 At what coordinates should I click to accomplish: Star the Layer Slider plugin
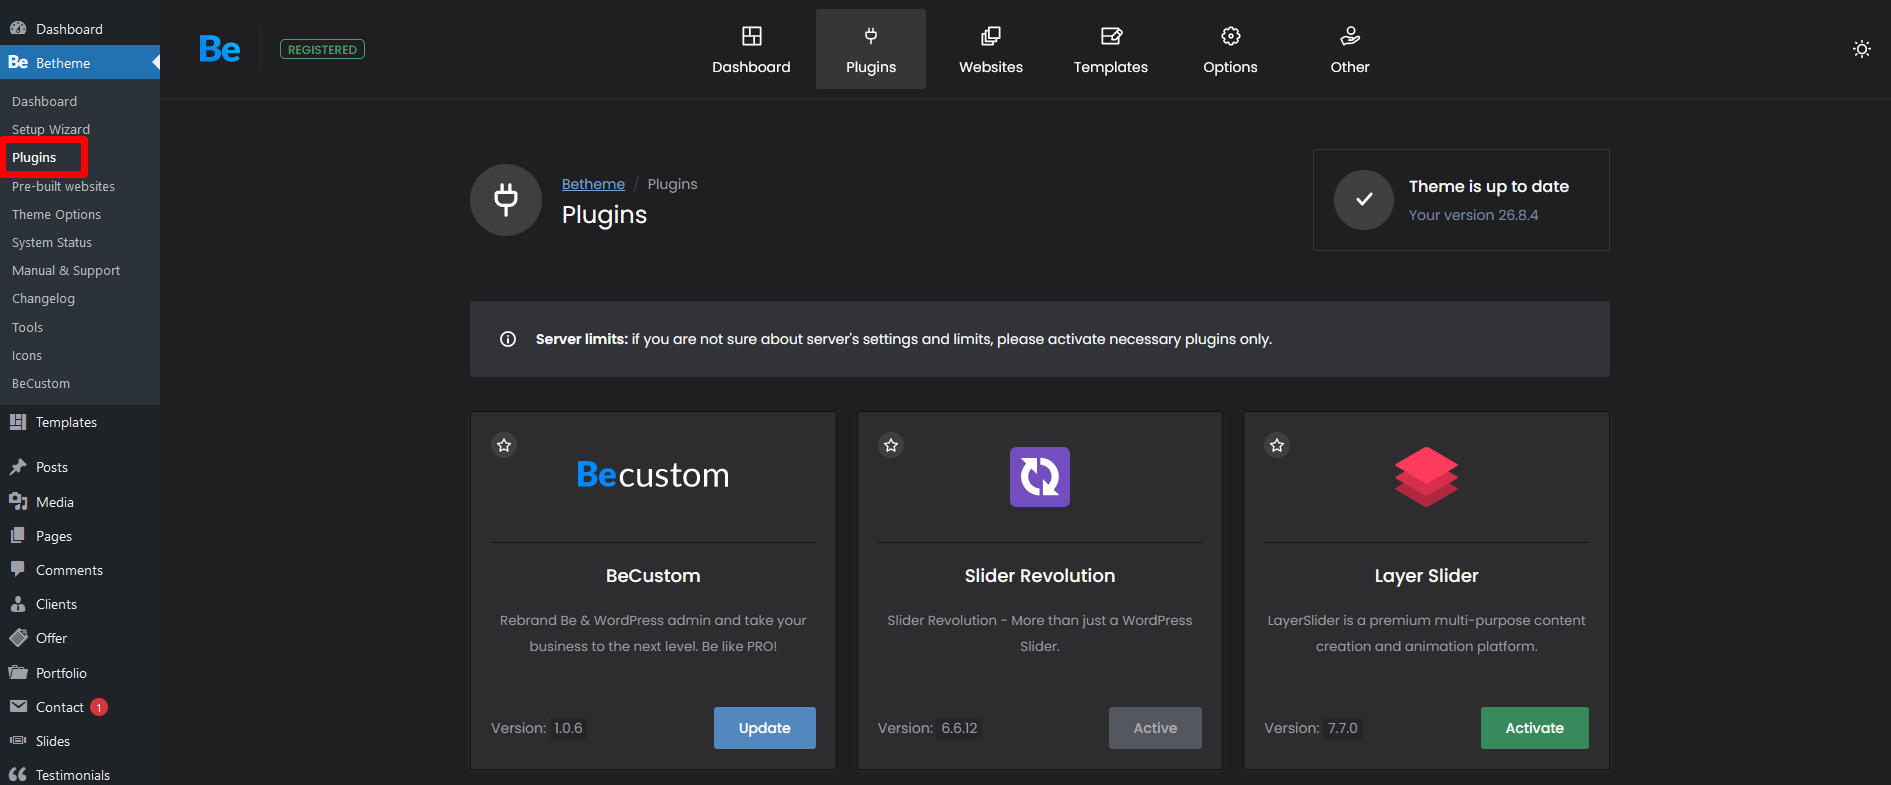click(1277, 445)
